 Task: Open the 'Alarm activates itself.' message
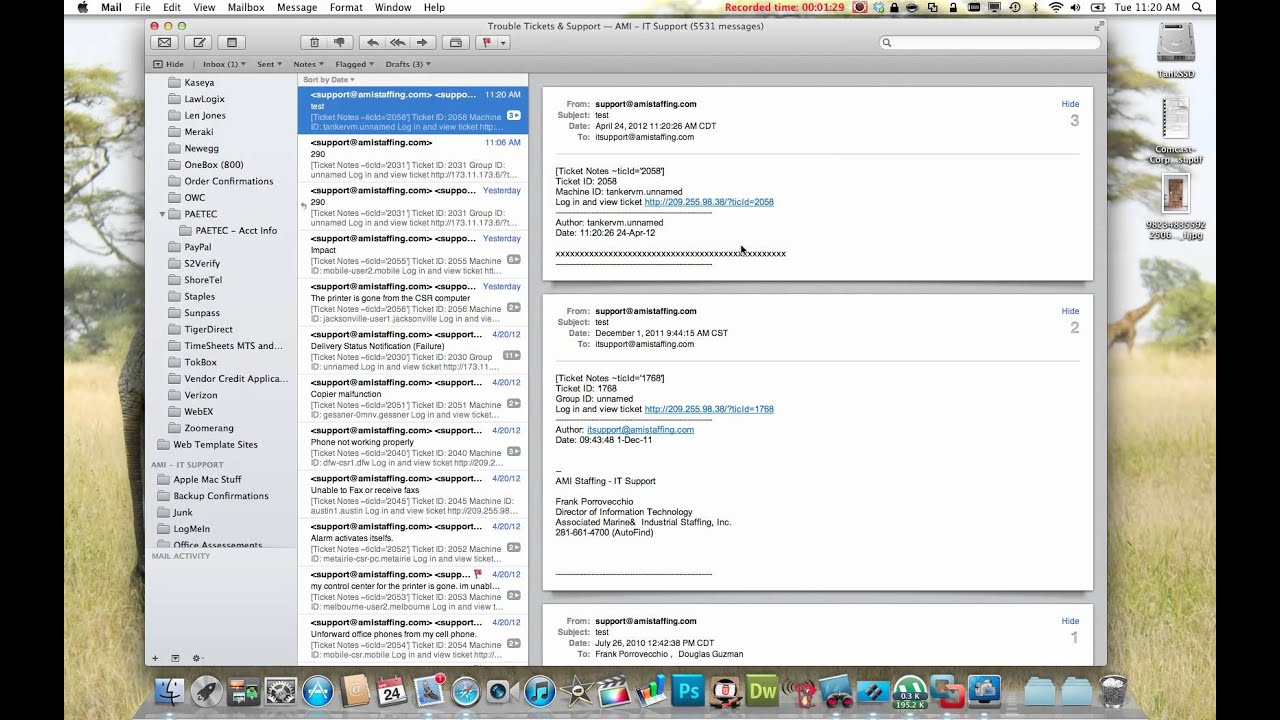[x=412, y=543]
